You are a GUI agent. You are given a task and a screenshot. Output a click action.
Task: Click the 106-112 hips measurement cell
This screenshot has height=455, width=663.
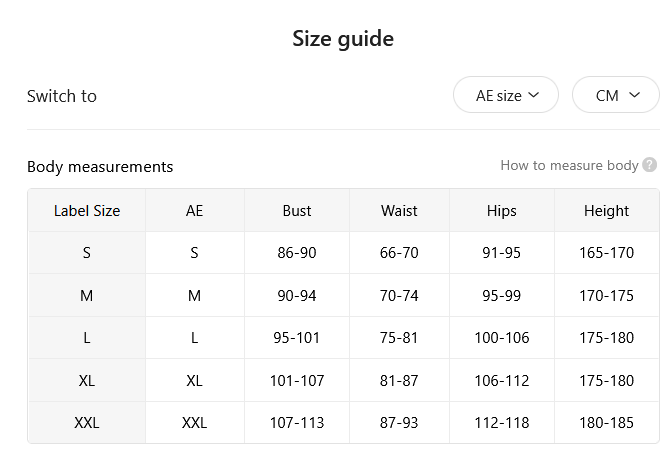501,380
